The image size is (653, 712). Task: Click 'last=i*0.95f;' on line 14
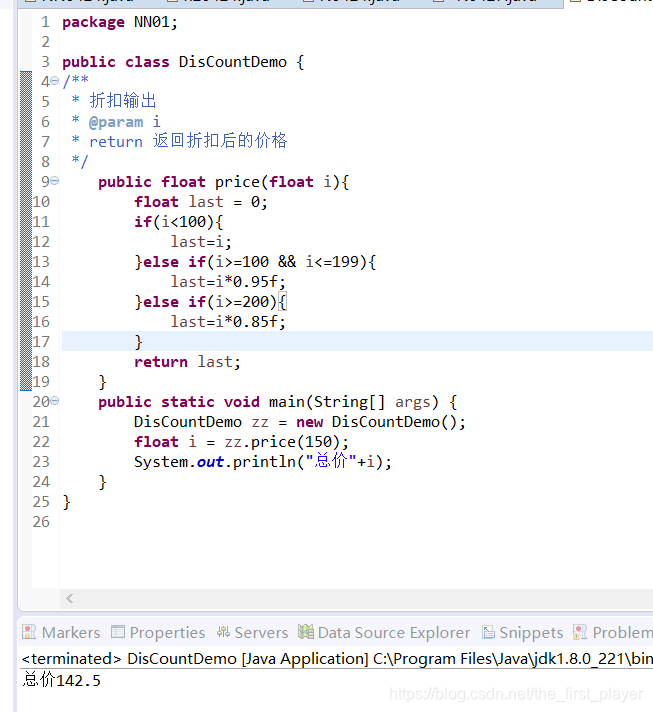pyautogui.click(x=228, y=282)
